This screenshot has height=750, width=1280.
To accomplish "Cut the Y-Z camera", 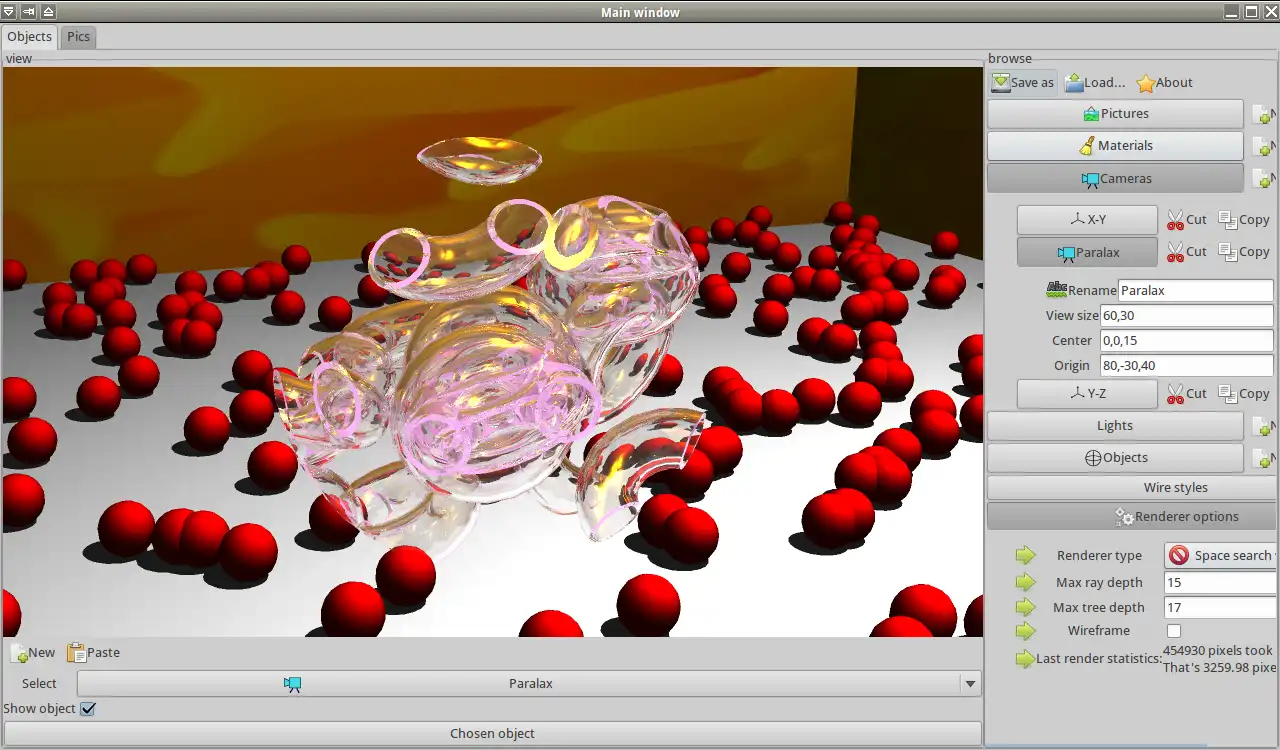I will (1187, 394).
